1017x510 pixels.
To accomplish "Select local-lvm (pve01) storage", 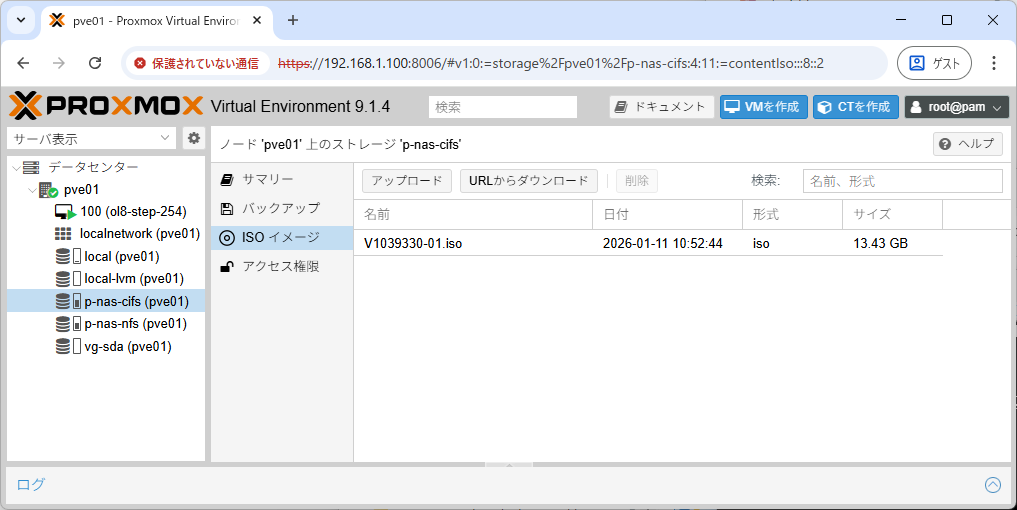I will click(x=134, y=279).
